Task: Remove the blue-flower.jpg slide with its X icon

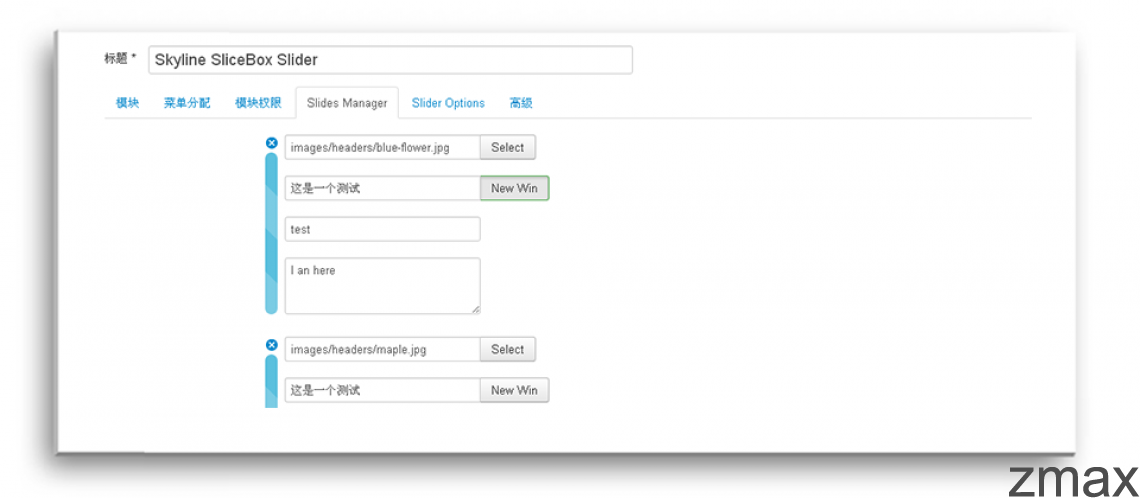Action: point(271,142)
